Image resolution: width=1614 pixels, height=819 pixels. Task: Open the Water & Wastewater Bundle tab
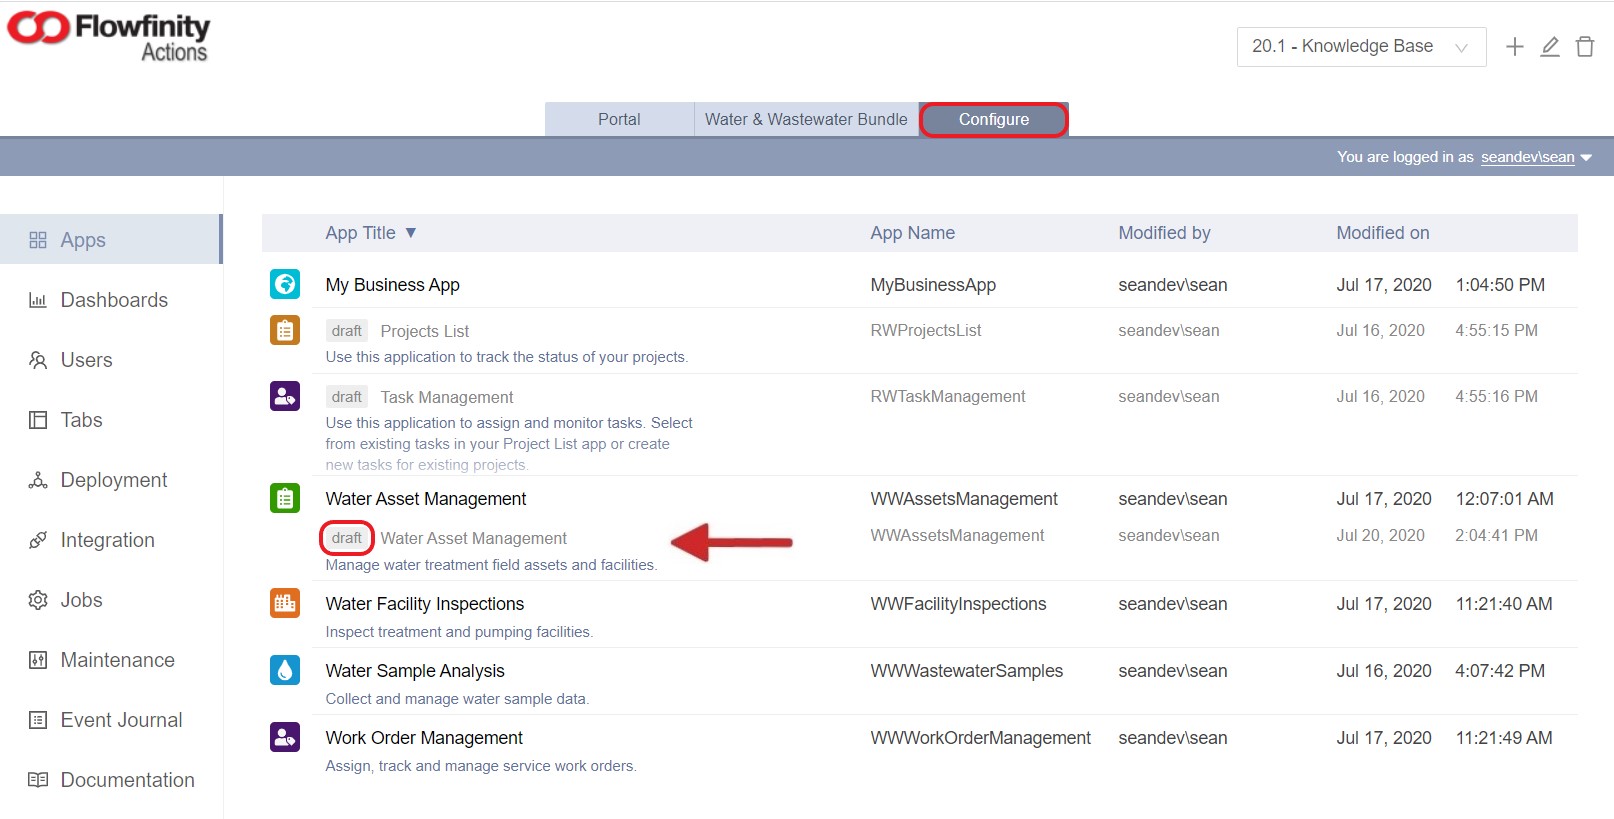point(806,119)
